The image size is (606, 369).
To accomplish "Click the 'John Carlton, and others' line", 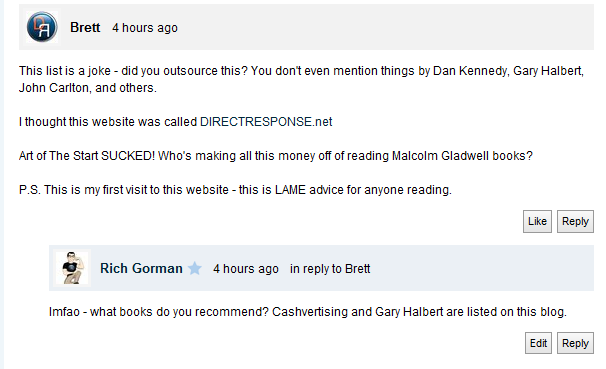I will tap(88, 88).
